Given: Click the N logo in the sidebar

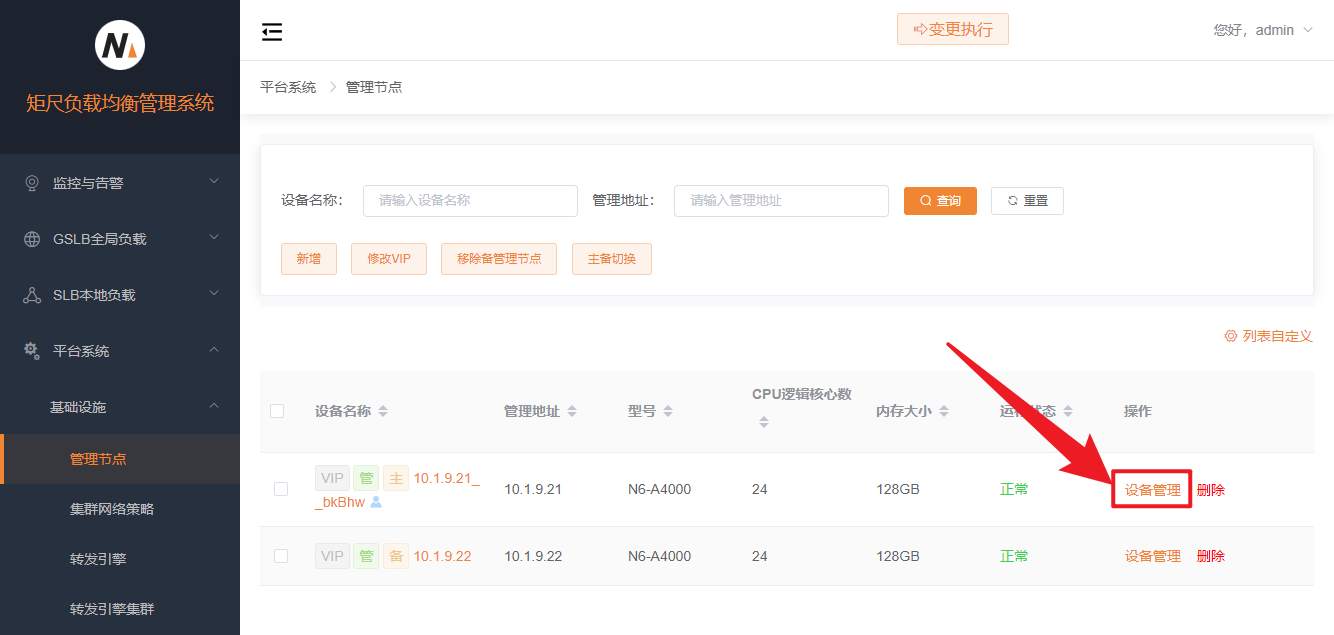Looking at the screenshot, I should click(x=120, y=45).
